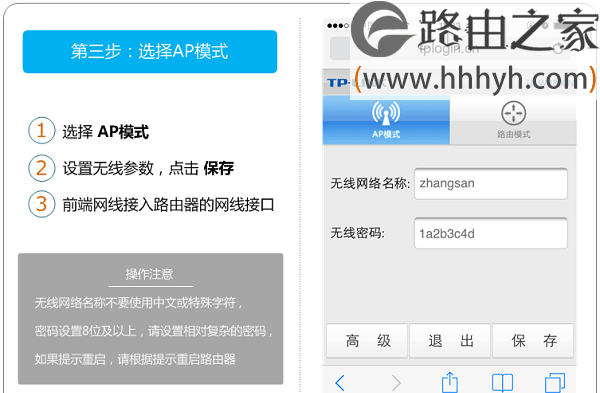Screen dimensions: 600x393
Task: Switch to the 路由模式 tab
Action: point(514,120)
